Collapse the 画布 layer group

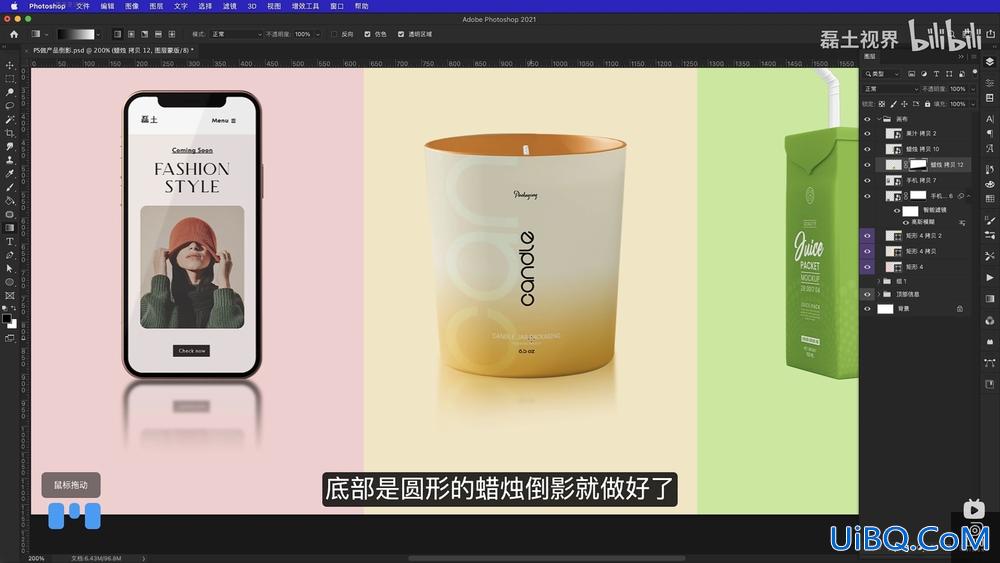[879, 119]
